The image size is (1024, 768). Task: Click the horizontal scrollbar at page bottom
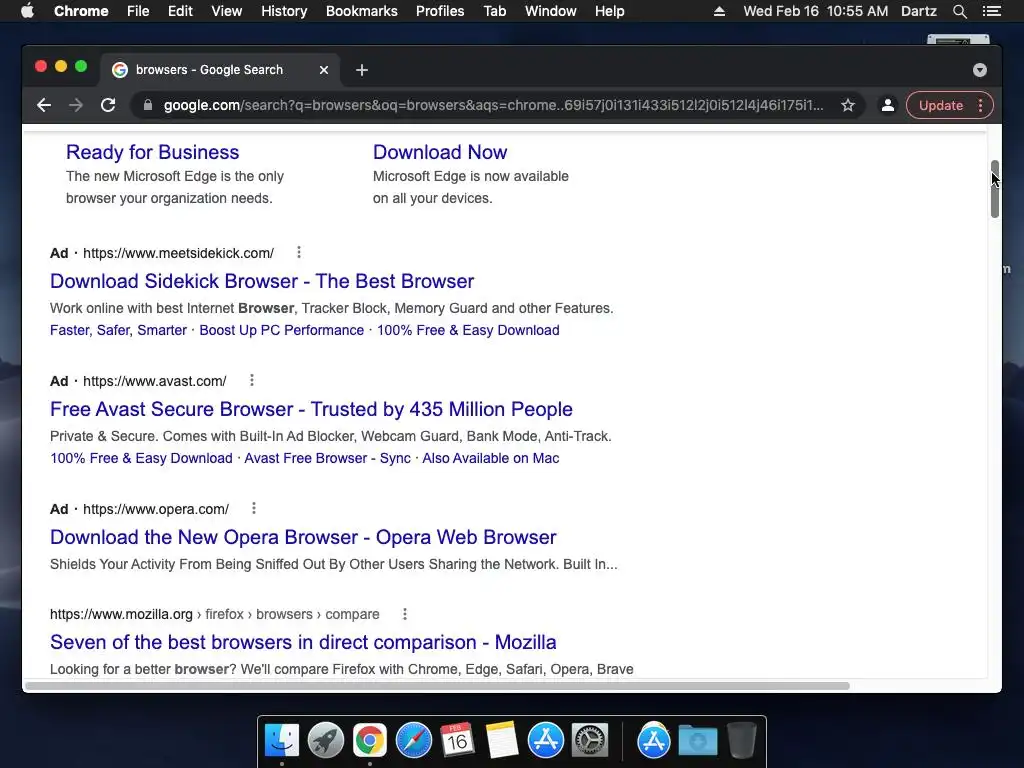tap(437, 686)
